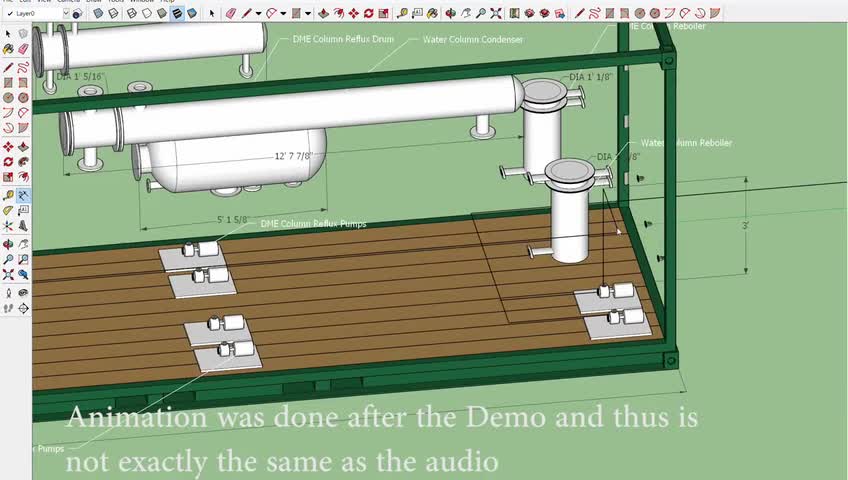Select Tape Measure in left toolbar

(x=8, y=195)
